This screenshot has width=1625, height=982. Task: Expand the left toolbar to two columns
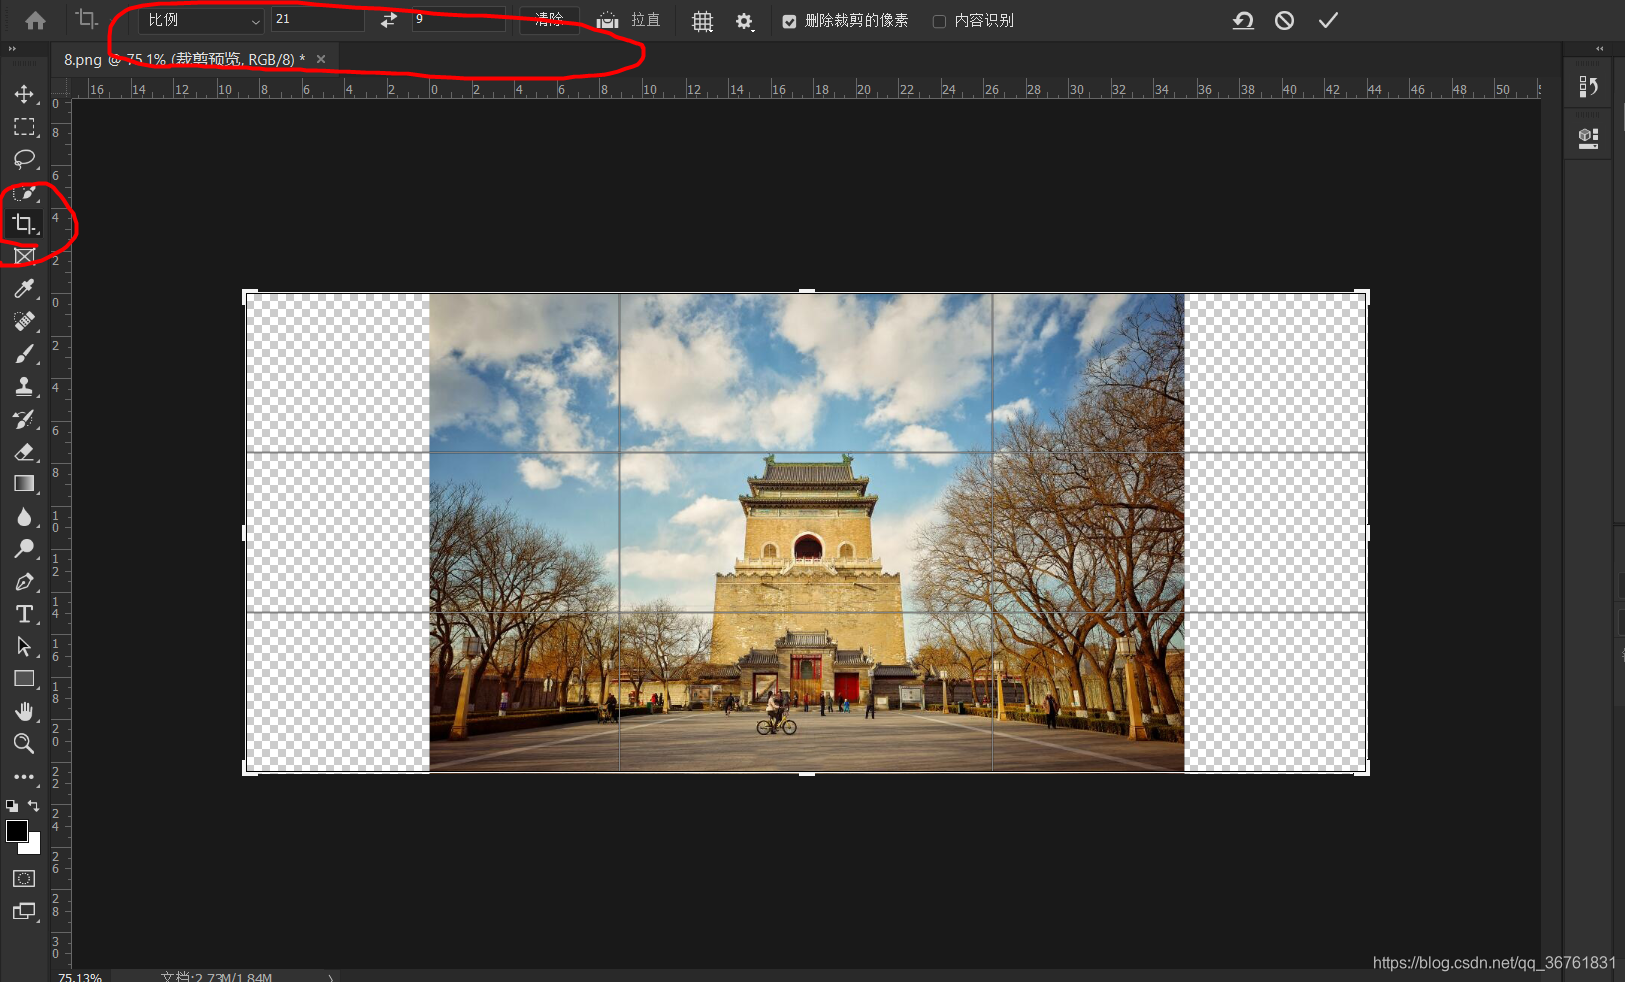(x=12, y=48)
